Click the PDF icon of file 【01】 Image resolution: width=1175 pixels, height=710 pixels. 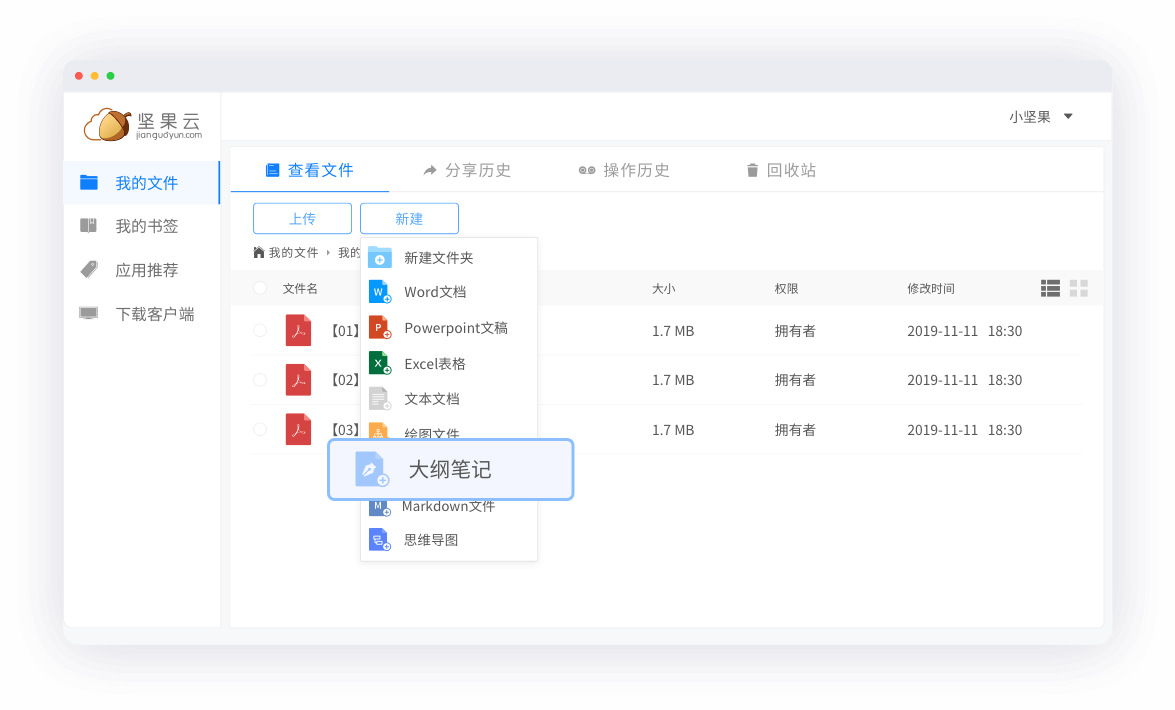tap(298, 330)
